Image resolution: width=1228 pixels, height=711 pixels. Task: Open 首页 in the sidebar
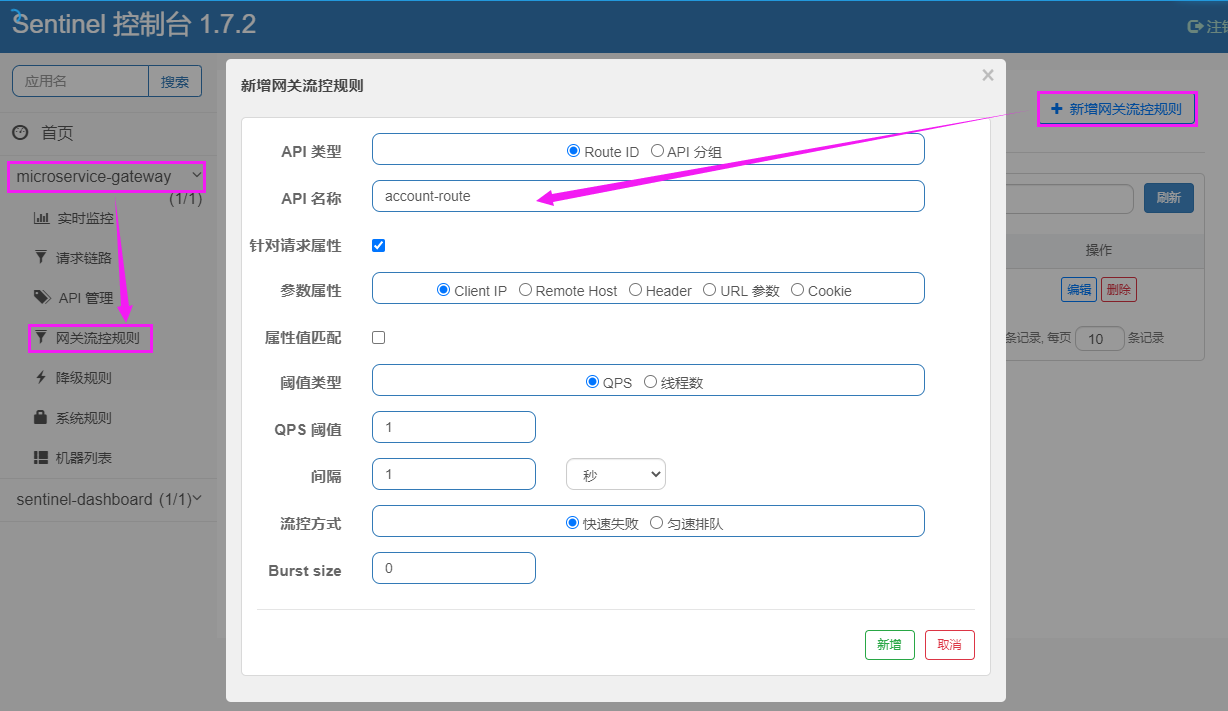57,133
